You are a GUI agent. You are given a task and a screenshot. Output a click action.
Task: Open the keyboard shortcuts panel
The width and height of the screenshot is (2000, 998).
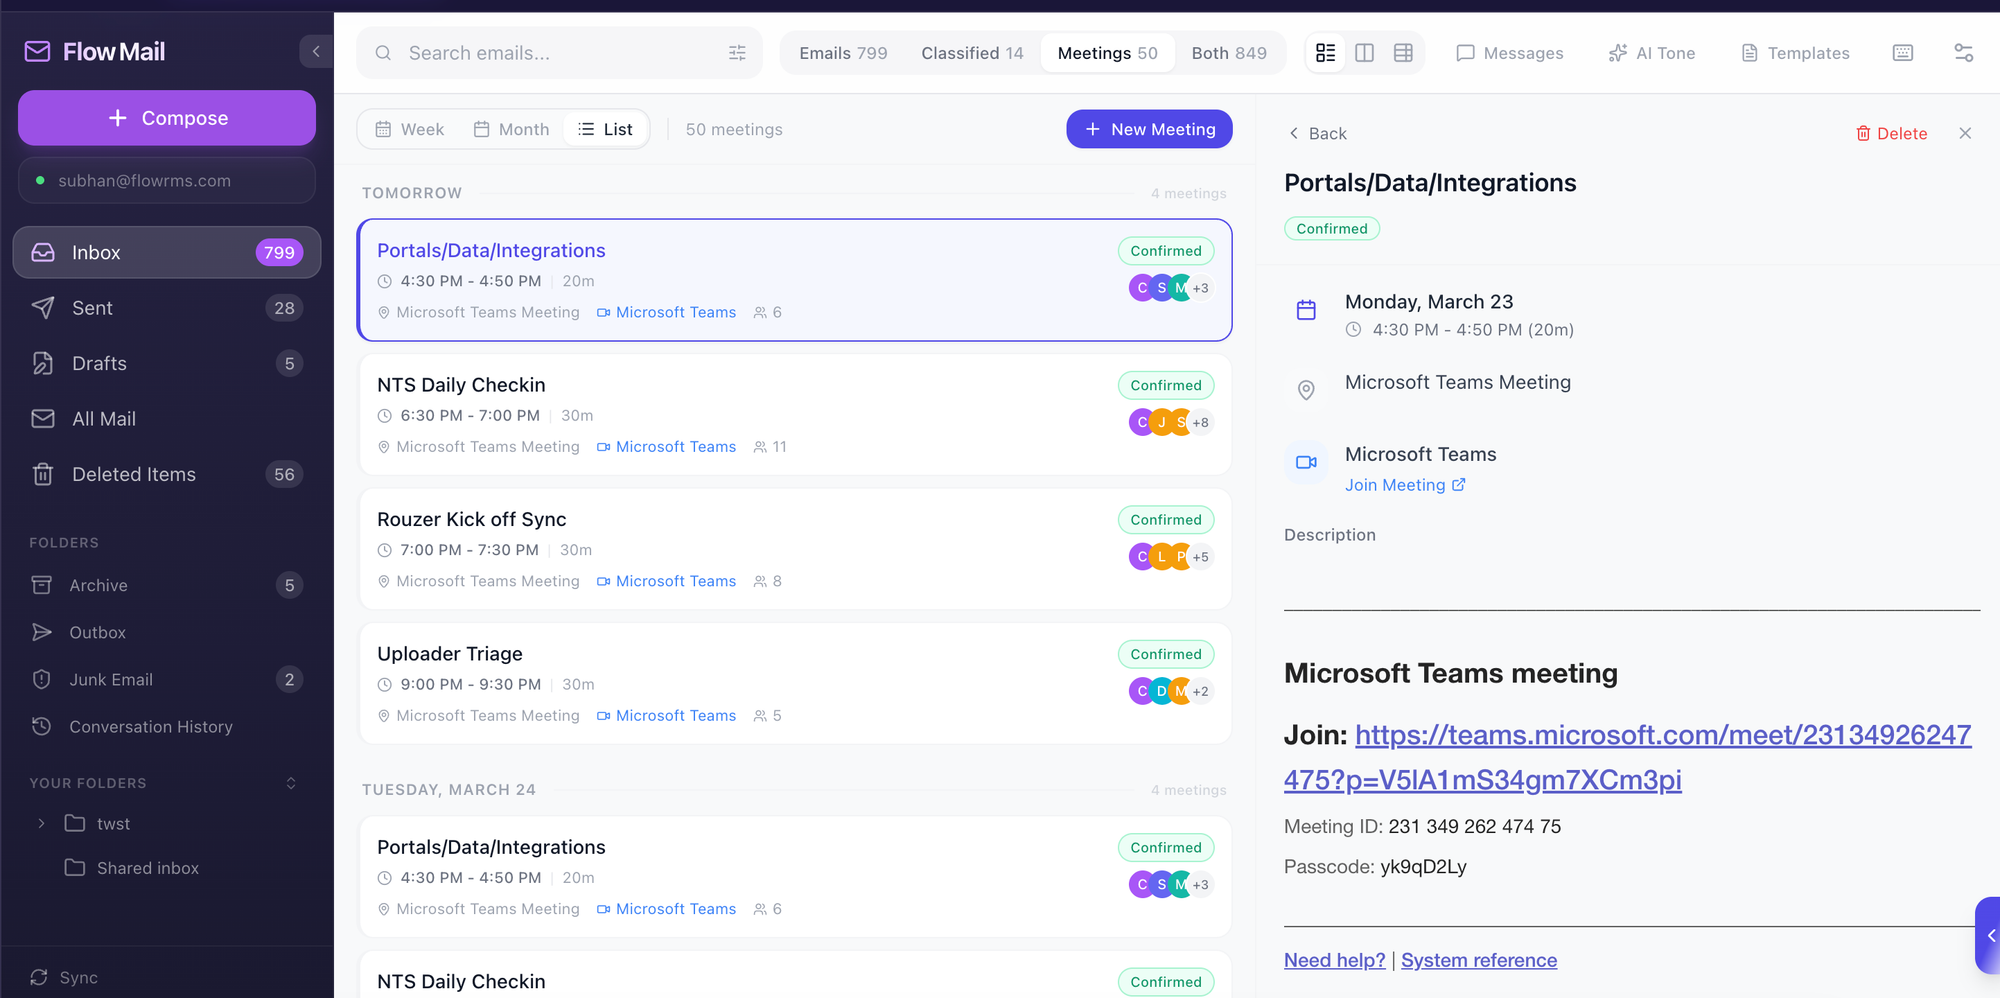pos(1902,53)
